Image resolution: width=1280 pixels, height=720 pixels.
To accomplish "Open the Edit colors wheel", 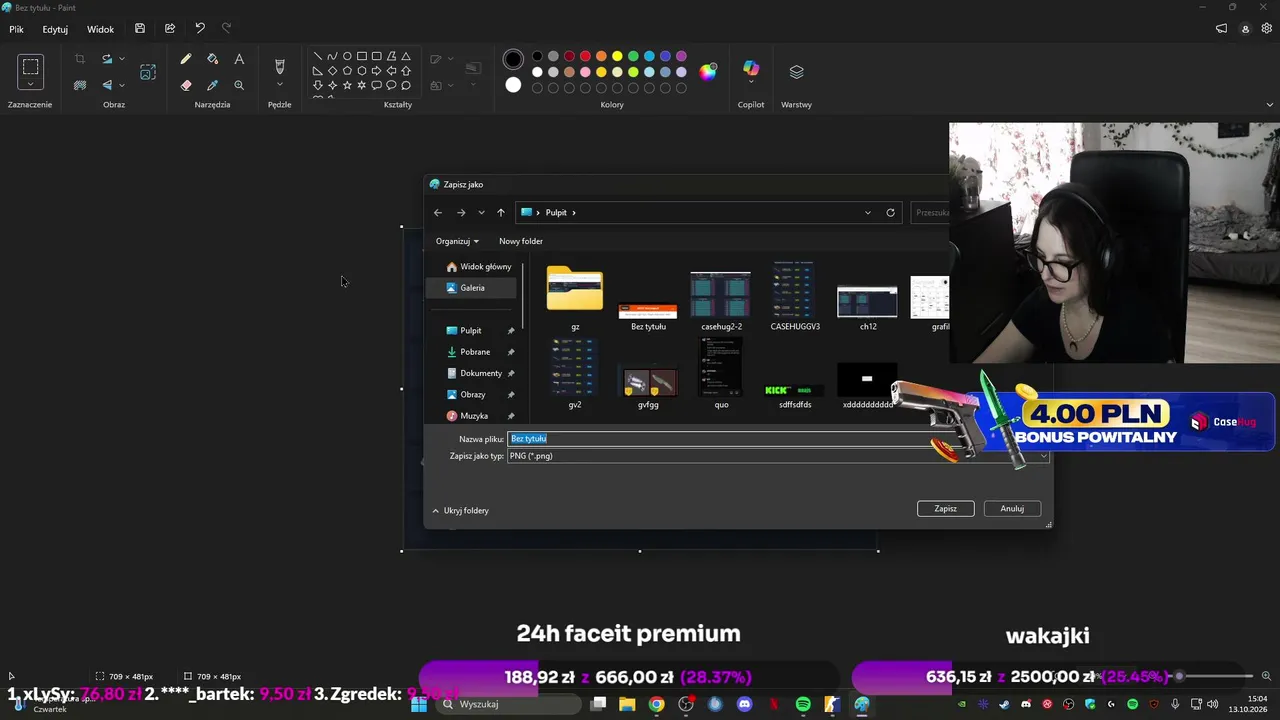I will pyautogui.click(x=708, y=71).
